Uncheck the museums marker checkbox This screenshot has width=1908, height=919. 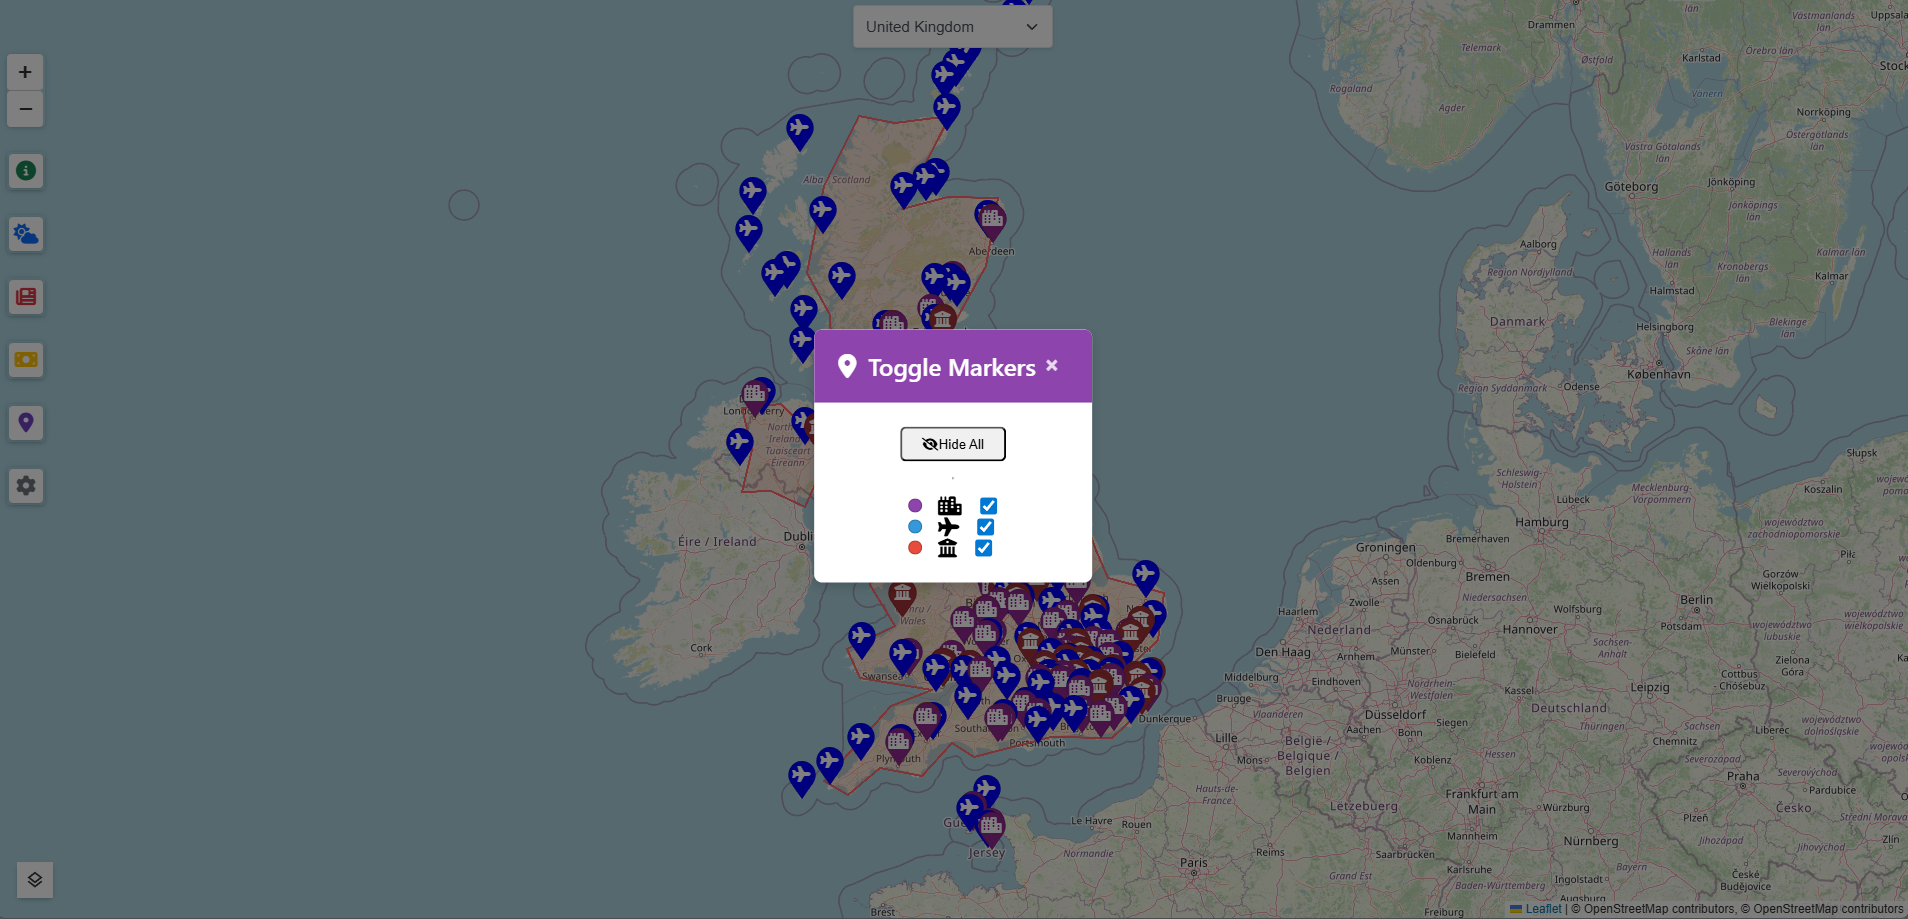[983, 547]
